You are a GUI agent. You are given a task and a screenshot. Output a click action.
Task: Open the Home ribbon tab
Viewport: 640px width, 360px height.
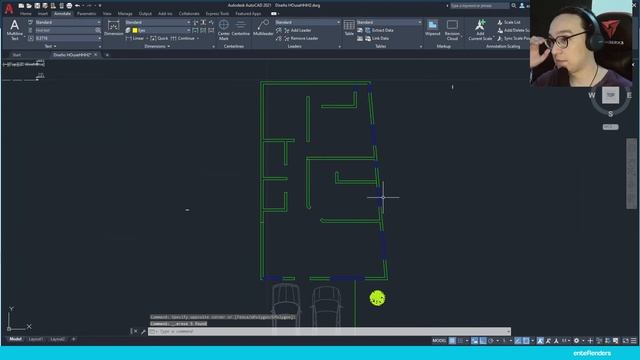pyautogui.click(x=25, y=13)
